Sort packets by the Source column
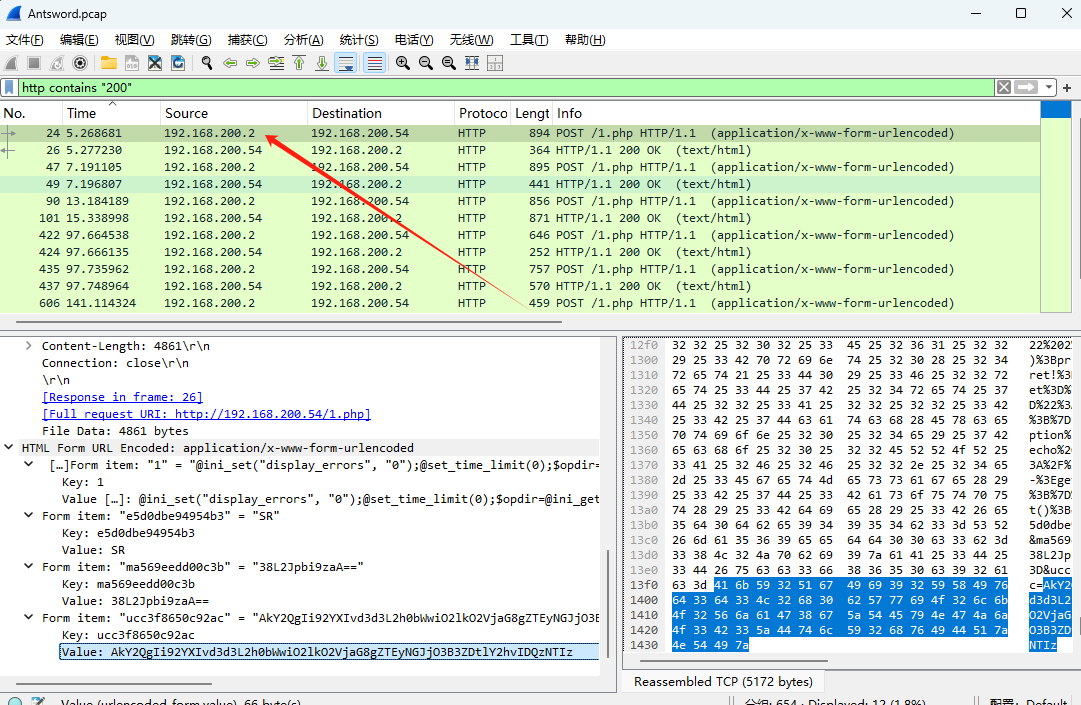Image resolution: width=1081 pixels, height=705 pixels. (x=234, y=113)
